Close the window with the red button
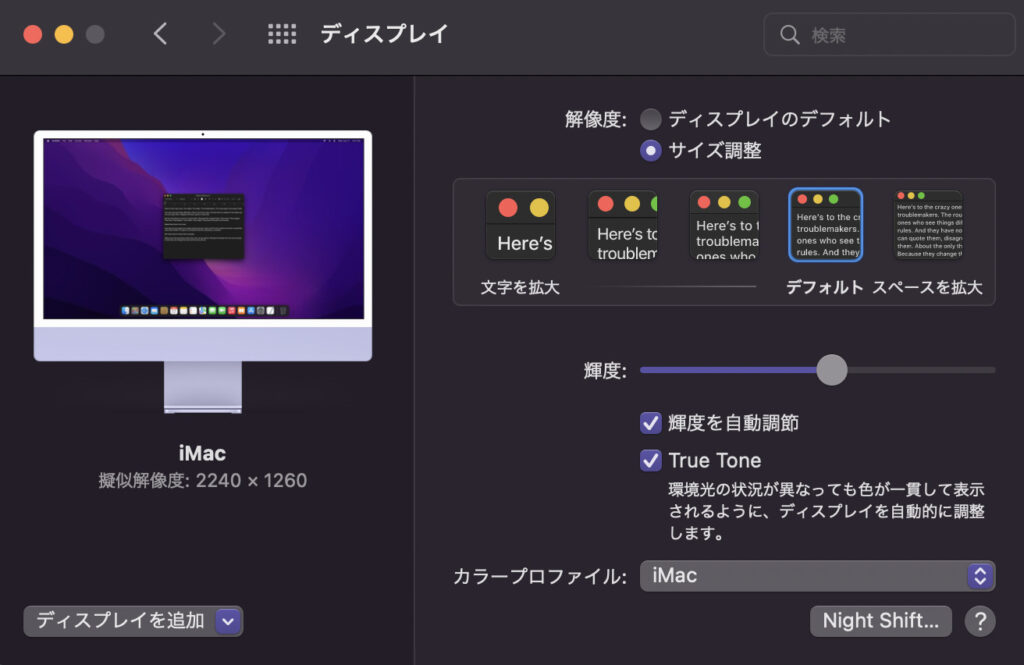Image resolution: width=1024 pixels, height=665 pixels. [x=33, y=34]
